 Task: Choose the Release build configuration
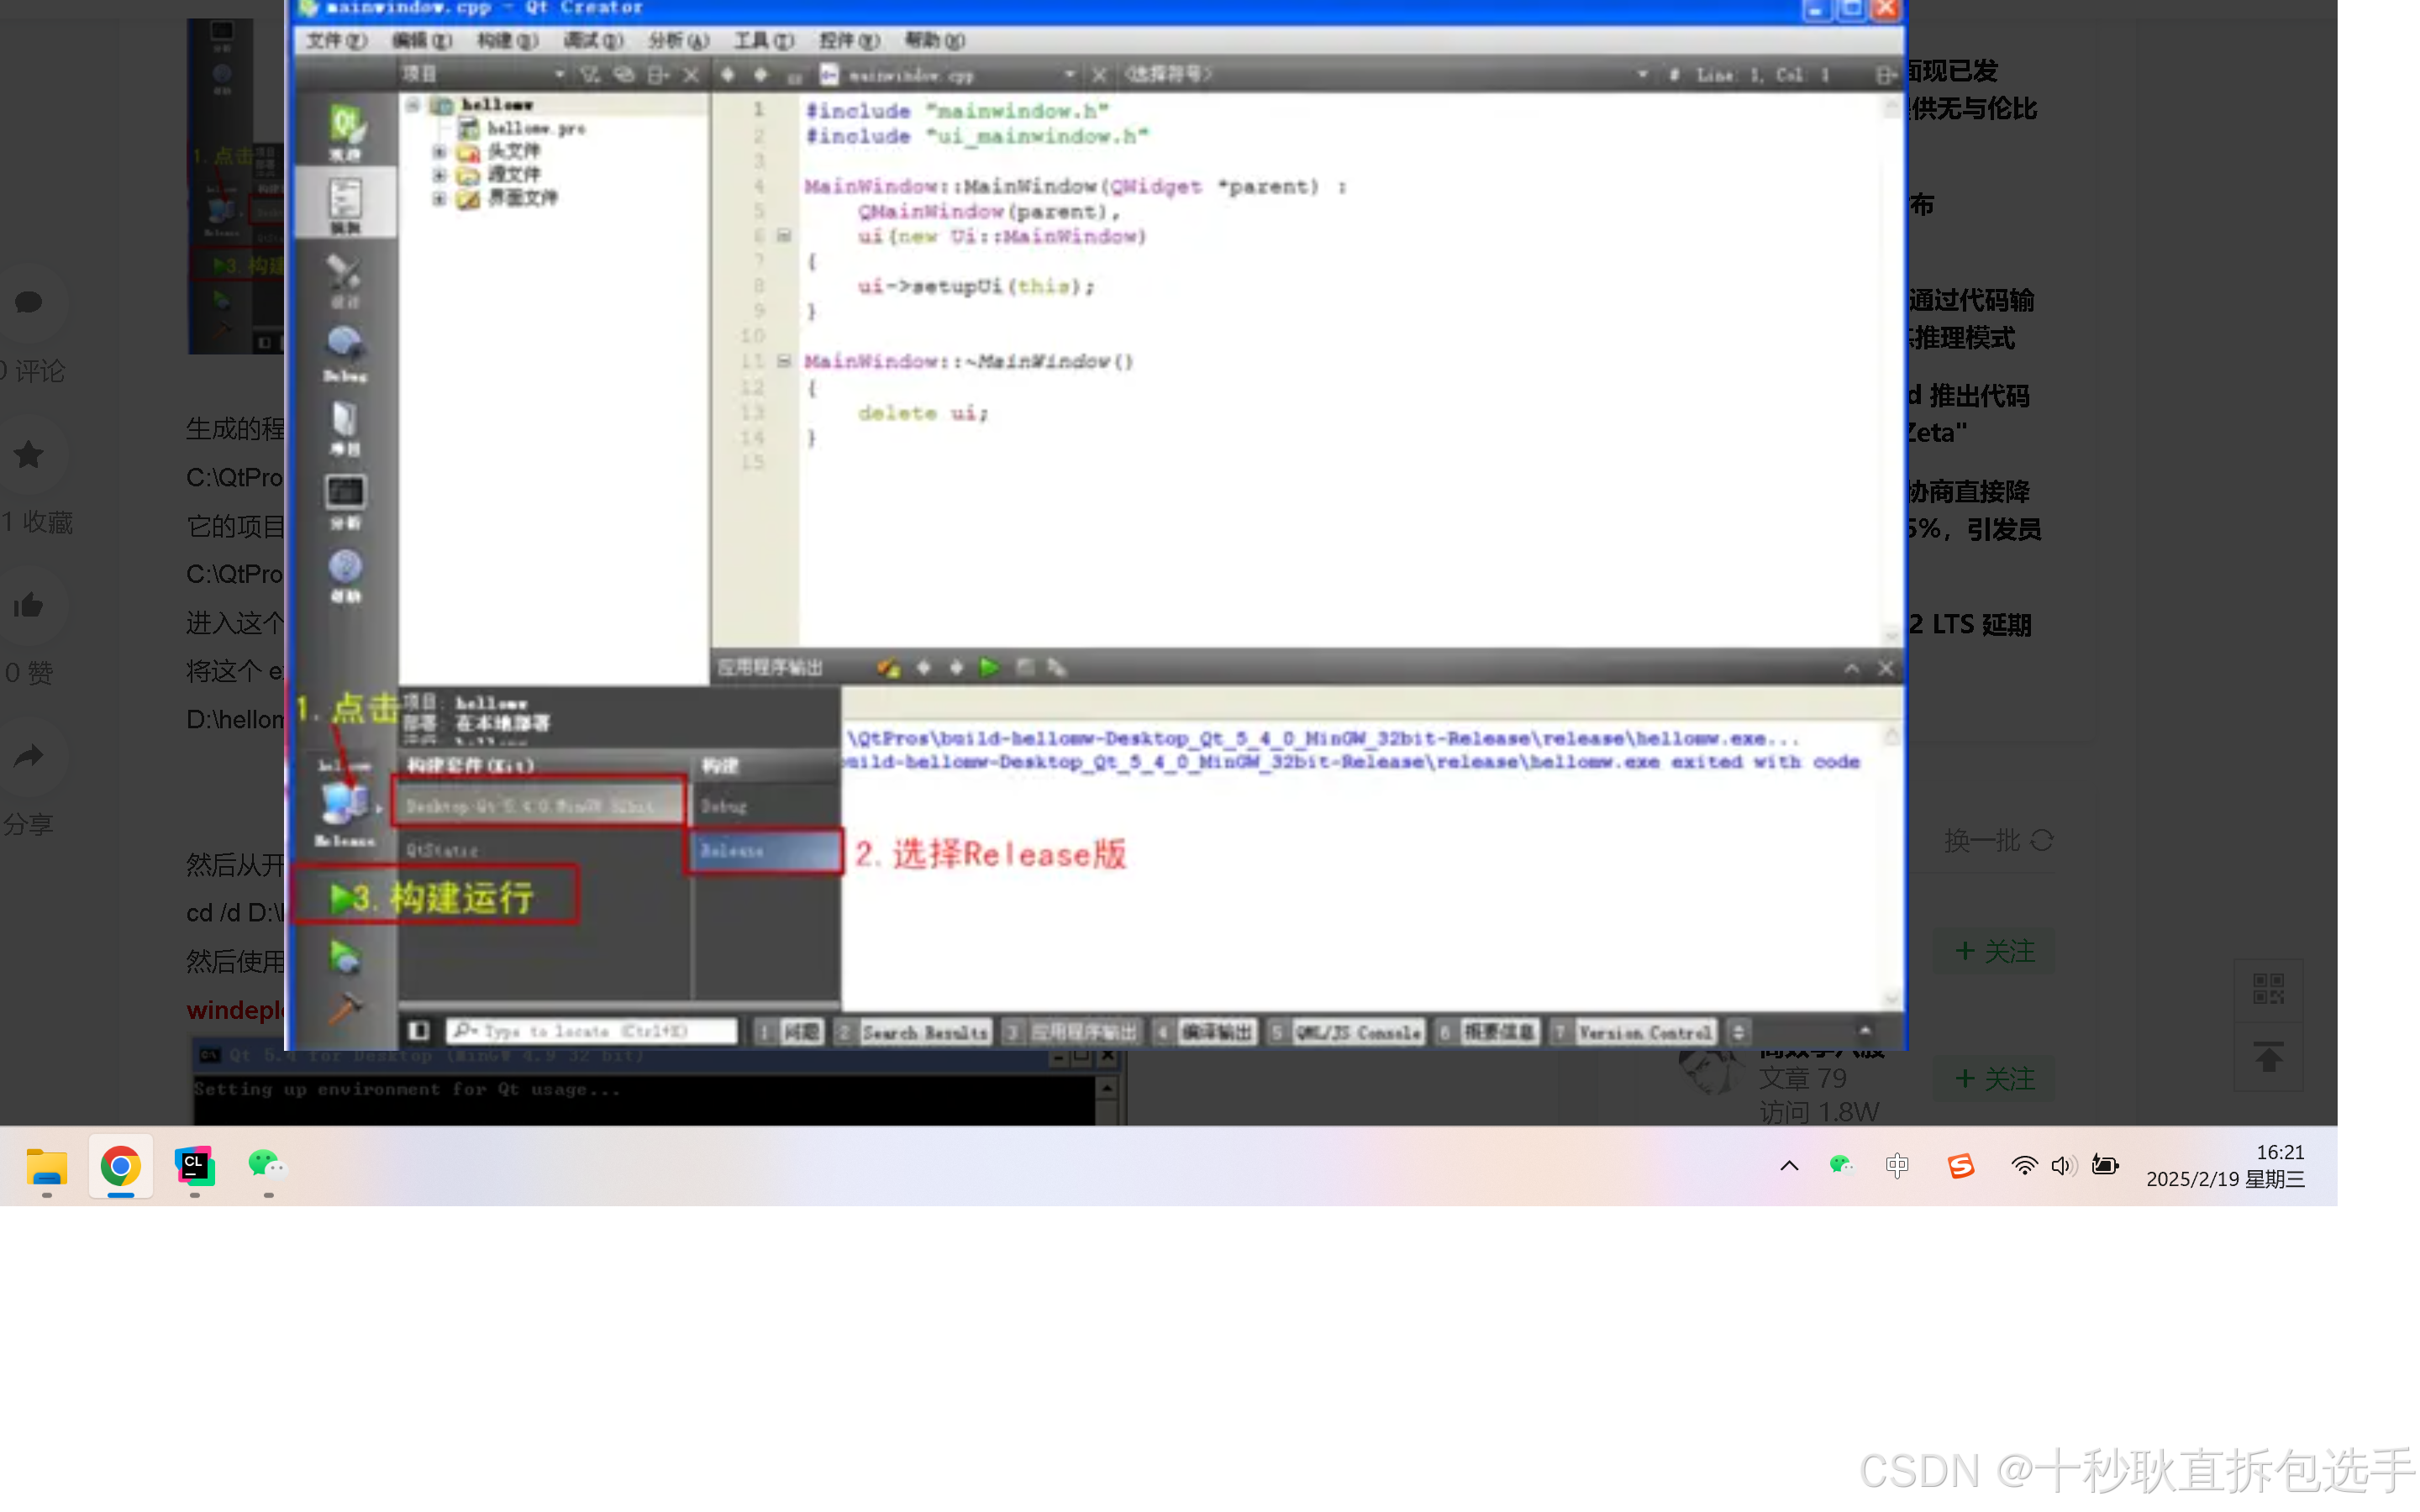765,851
